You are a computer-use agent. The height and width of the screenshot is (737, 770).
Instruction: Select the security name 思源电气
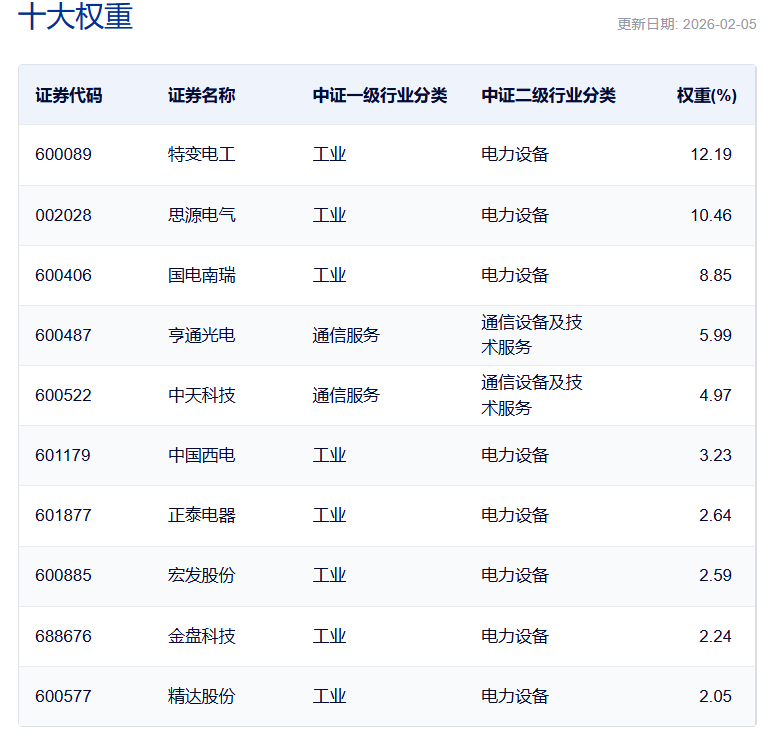201,215
